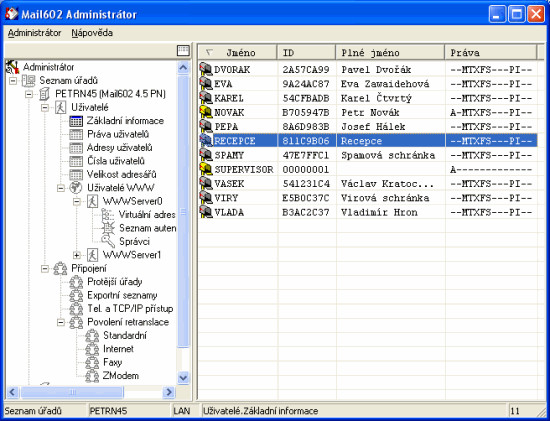Collapse the Připojení branch
The width and height of the screenshot is (550, 421).
(45, 269)
